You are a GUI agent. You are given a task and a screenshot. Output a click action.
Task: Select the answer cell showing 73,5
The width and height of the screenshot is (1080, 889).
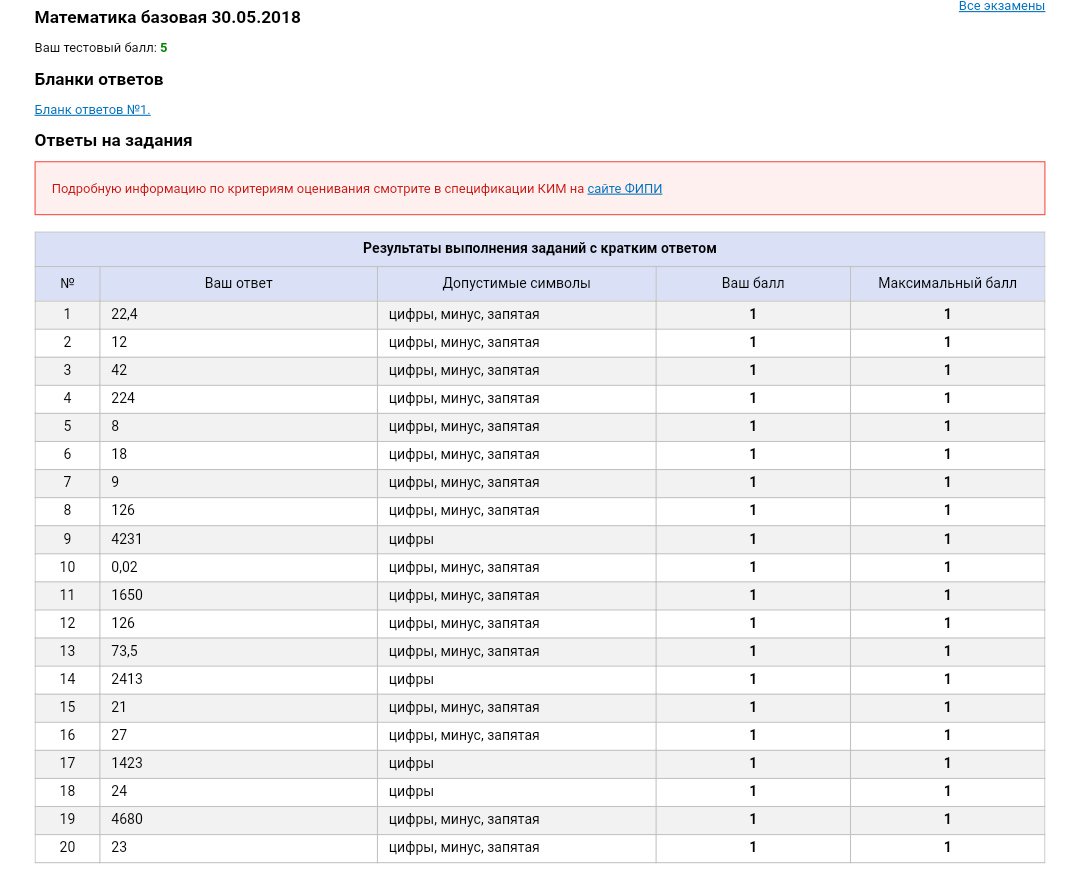pyautogui.click(x=238, y=651)
